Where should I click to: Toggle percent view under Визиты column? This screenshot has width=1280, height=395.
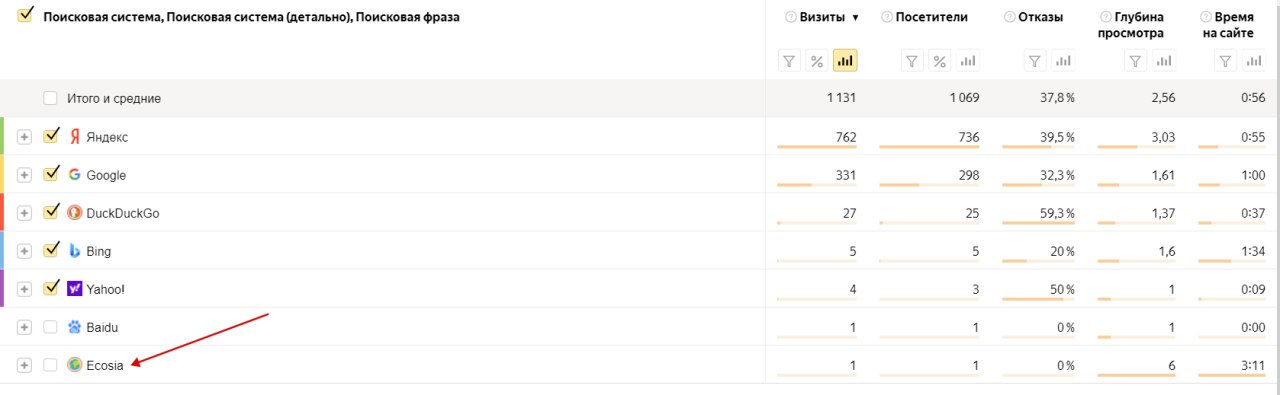[x=817, y=62]
